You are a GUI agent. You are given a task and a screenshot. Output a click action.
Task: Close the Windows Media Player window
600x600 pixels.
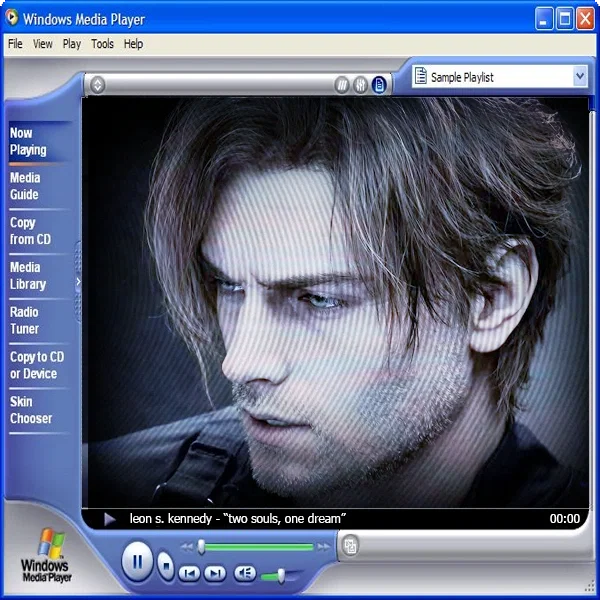585,18
